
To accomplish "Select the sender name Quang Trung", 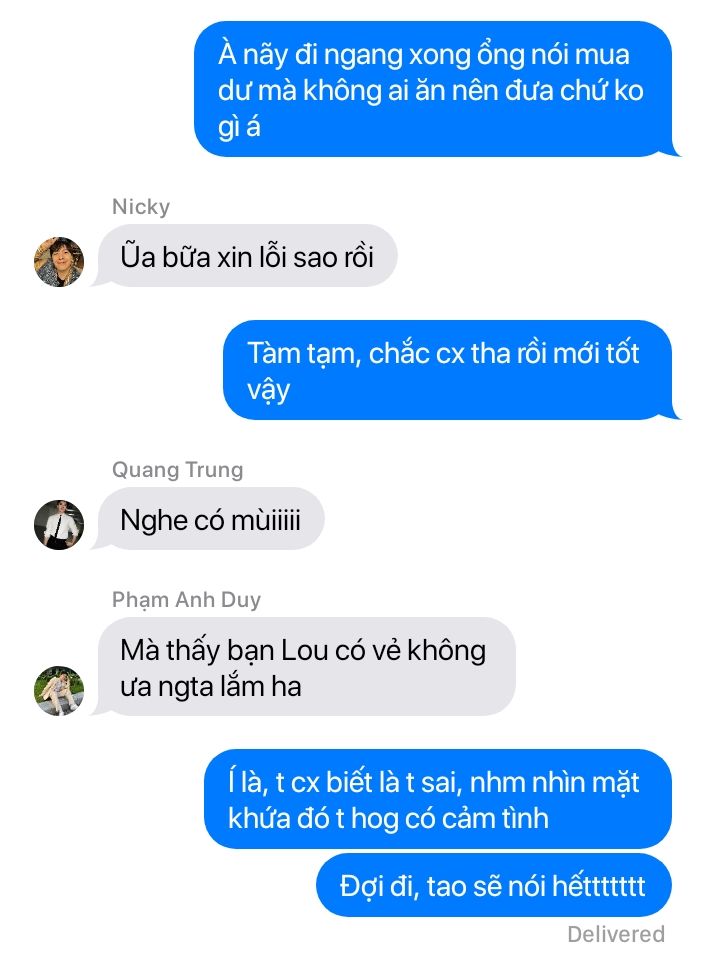I will (177, 470).
